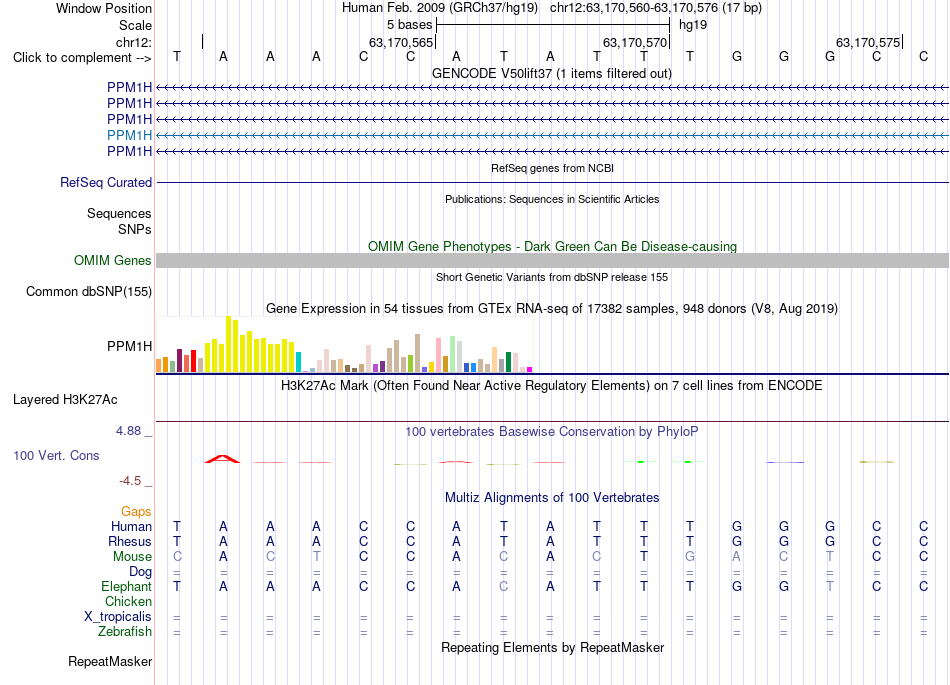Click position text 'chr12:63,170,560-63,170,576 (17 bp)'

[656, 8]
